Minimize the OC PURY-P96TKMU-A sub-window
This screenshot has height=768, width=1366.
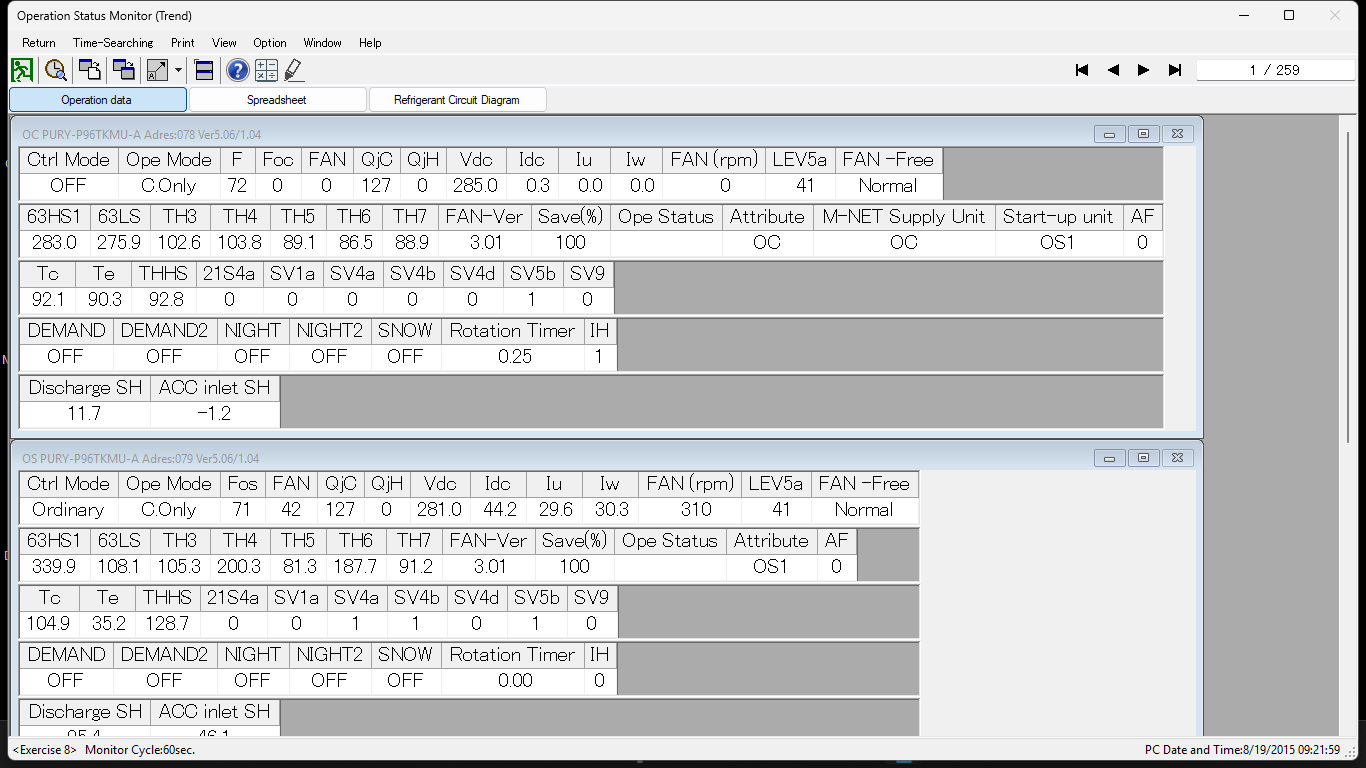[x=1109, y=134]
